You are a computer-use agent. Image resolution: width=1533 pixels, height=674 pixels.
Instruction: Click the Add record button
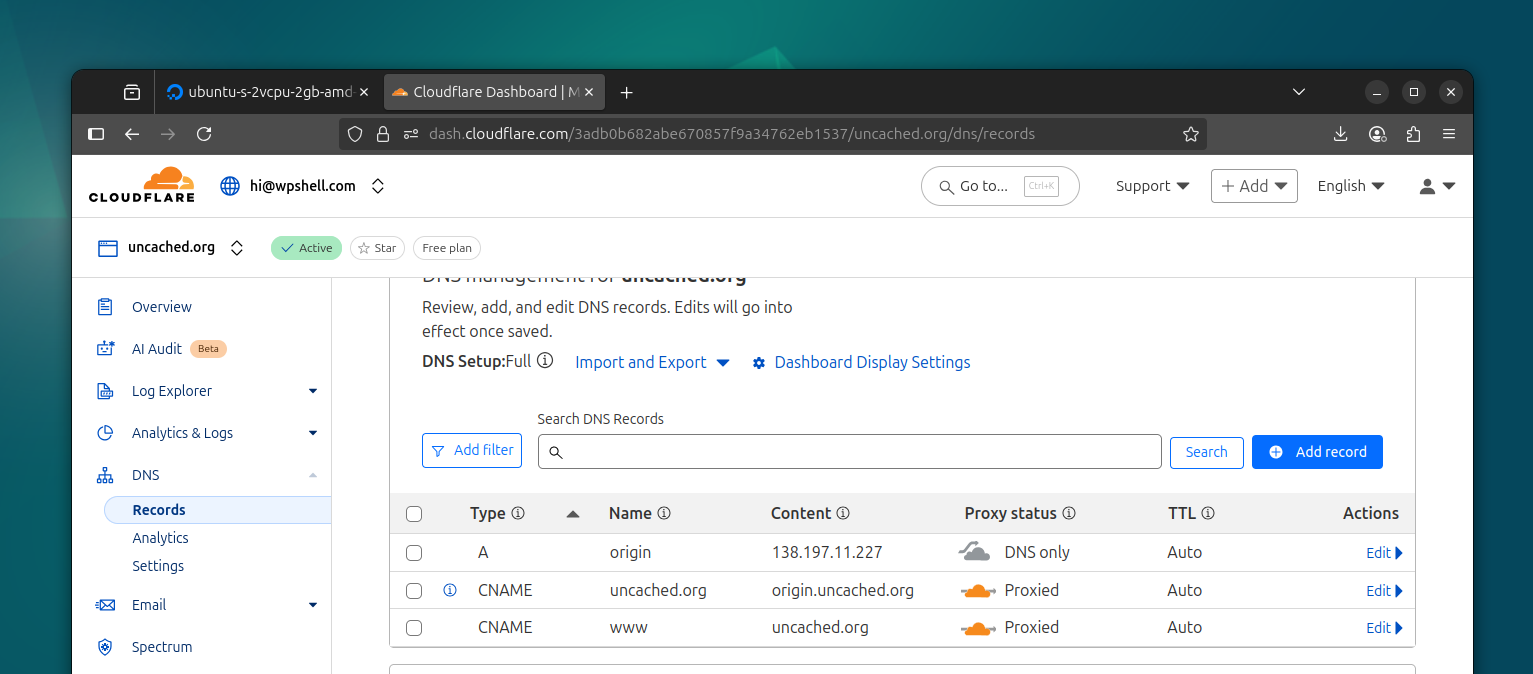pyautogui.click(x=1317, y=452)
